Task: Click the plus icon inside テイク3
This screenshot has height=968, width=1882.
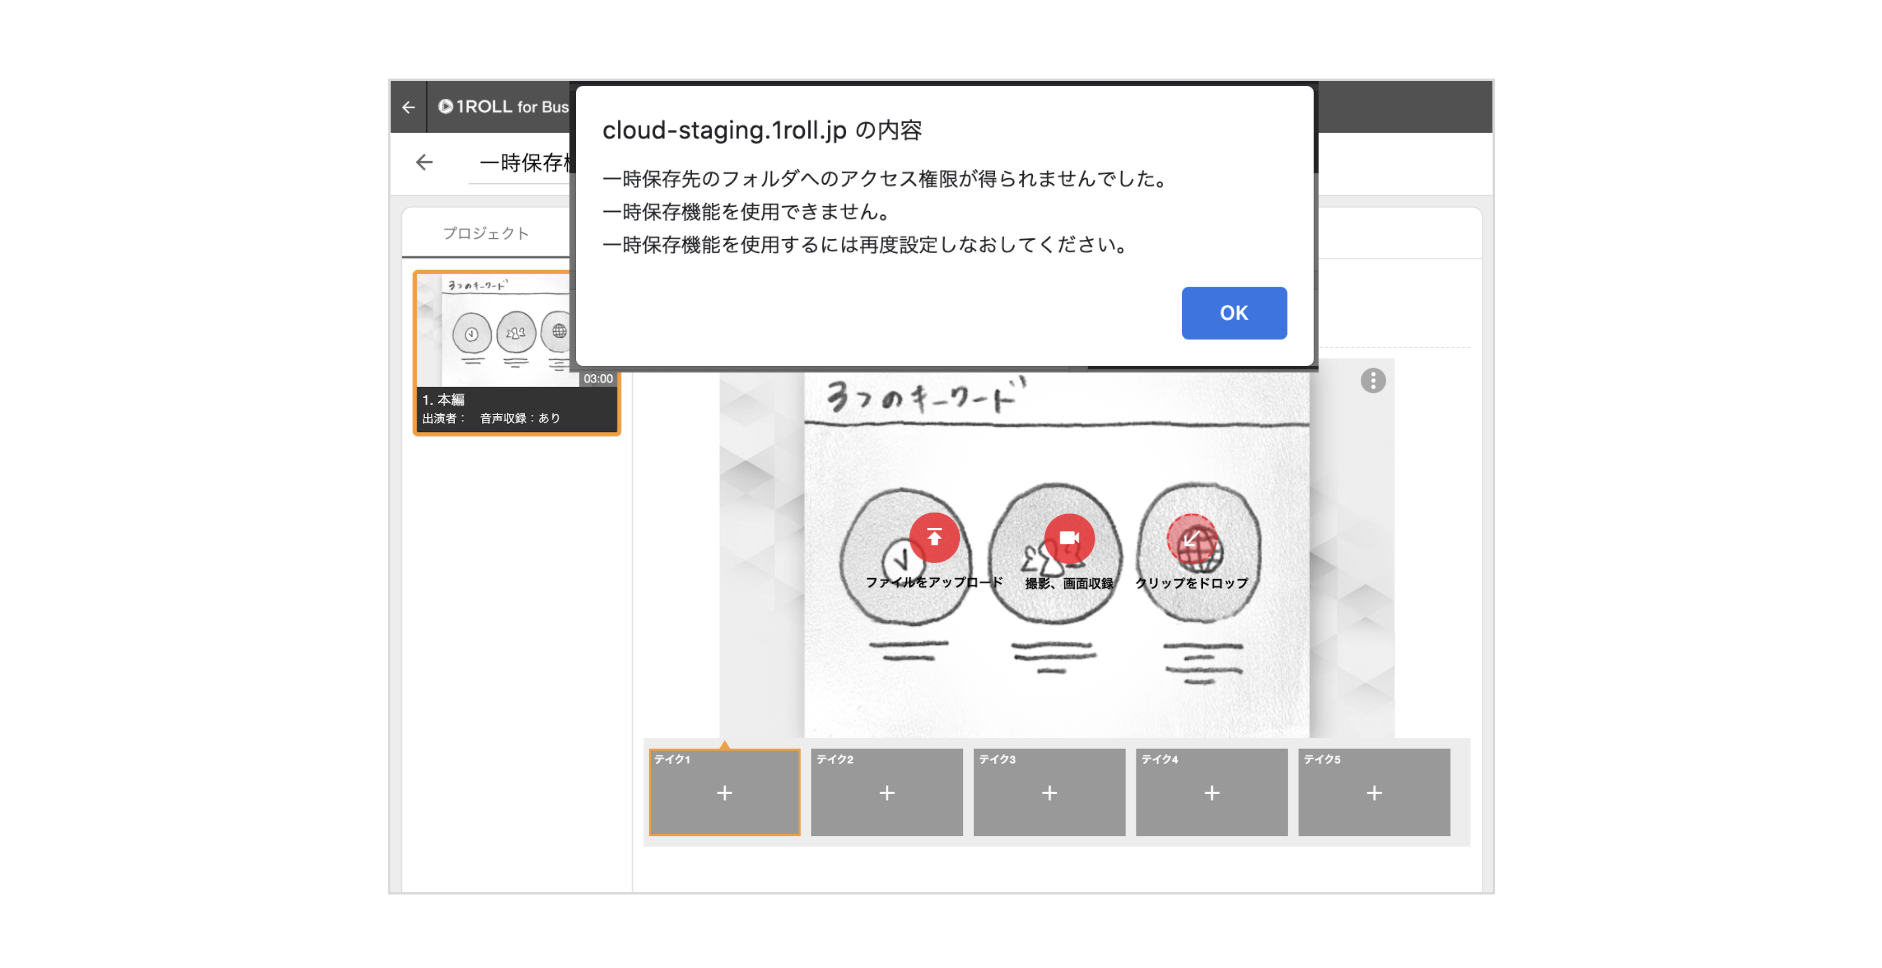Action: click(x=1049, y=793)
